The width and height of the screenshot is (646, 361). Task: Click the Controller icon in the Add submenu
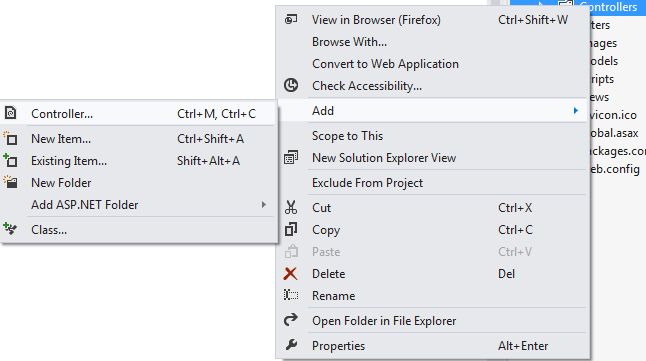[11, 113]
